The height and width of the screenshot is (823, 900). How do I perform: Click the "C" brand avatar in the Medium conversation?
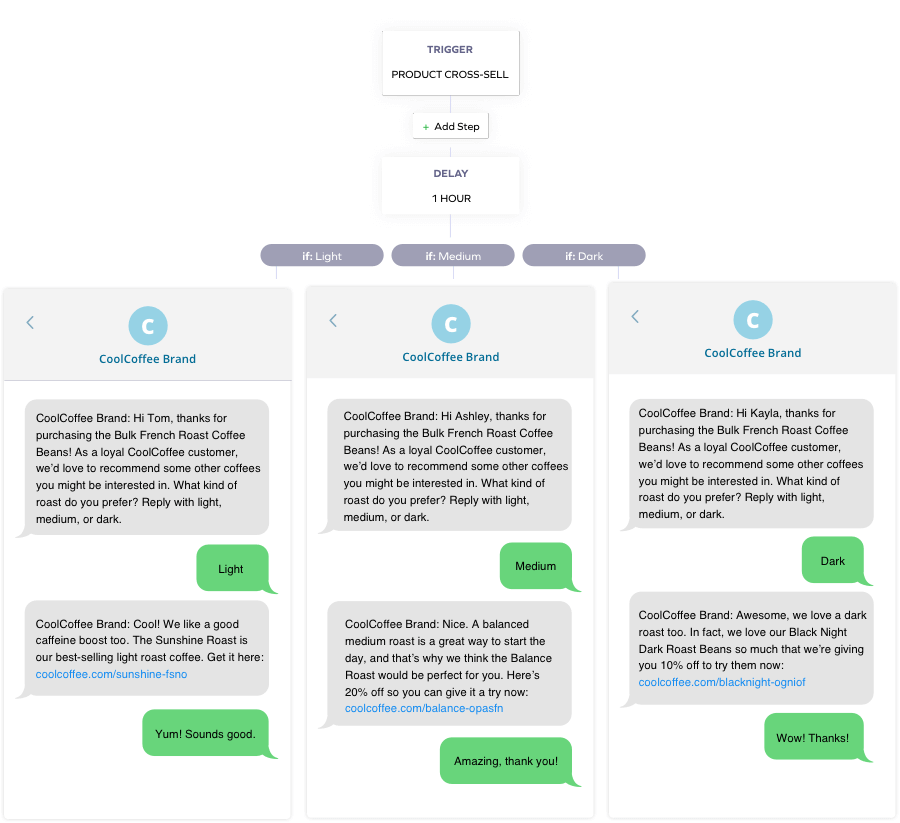[450, 323]
